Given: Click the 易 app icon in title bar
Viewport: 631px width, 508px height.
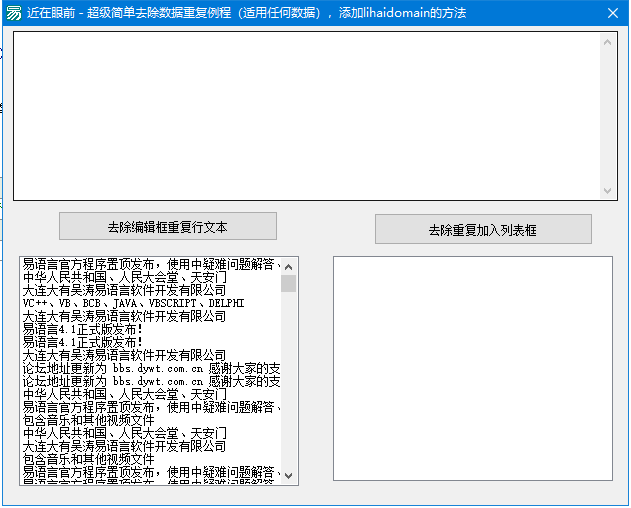Looking at the screenshot, I should click(13, 13).
